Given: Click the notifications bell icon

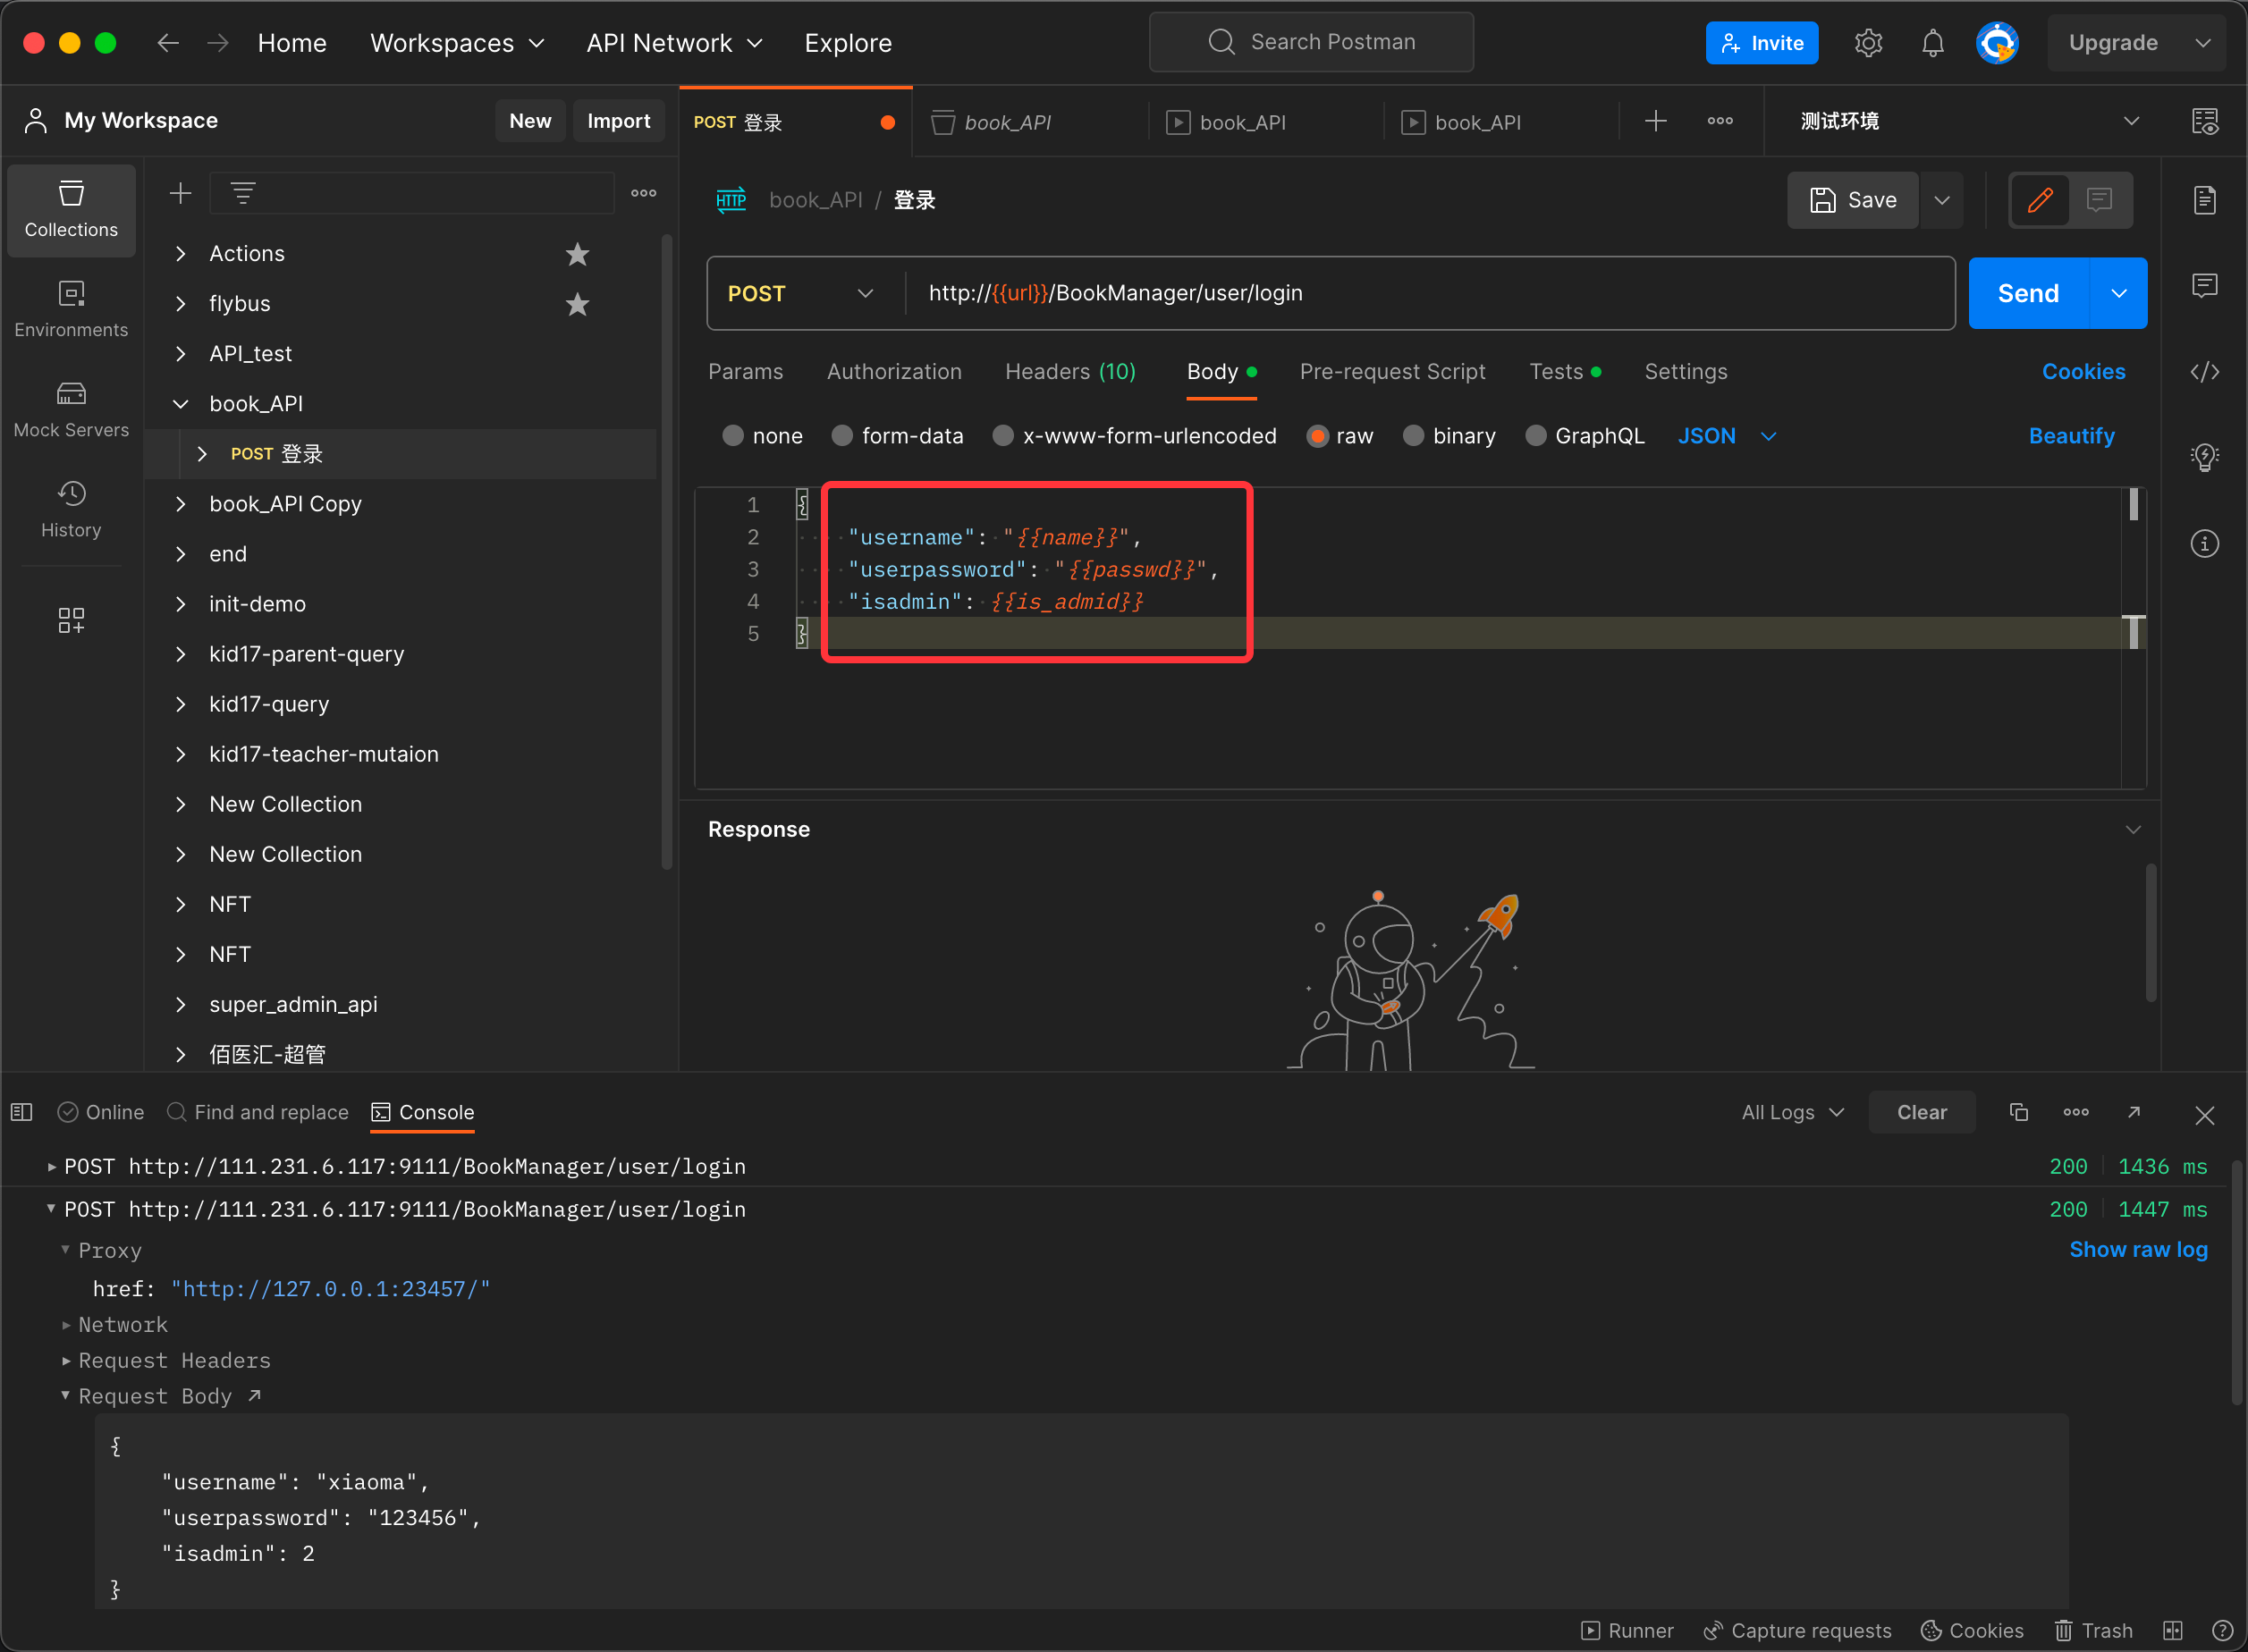Looking at the screenshot, I should [x=1932, y=43].
